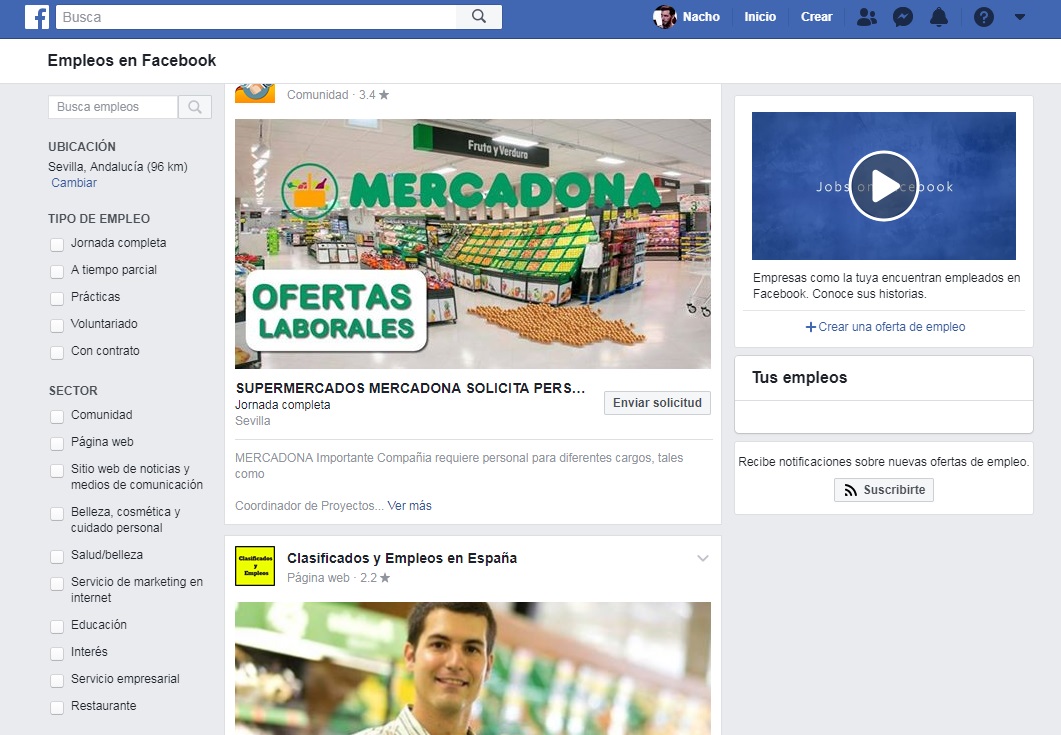Click the Empleos en Facebook heading
Viewport: 1061px width, 735px height.
[x=132, y=60]
